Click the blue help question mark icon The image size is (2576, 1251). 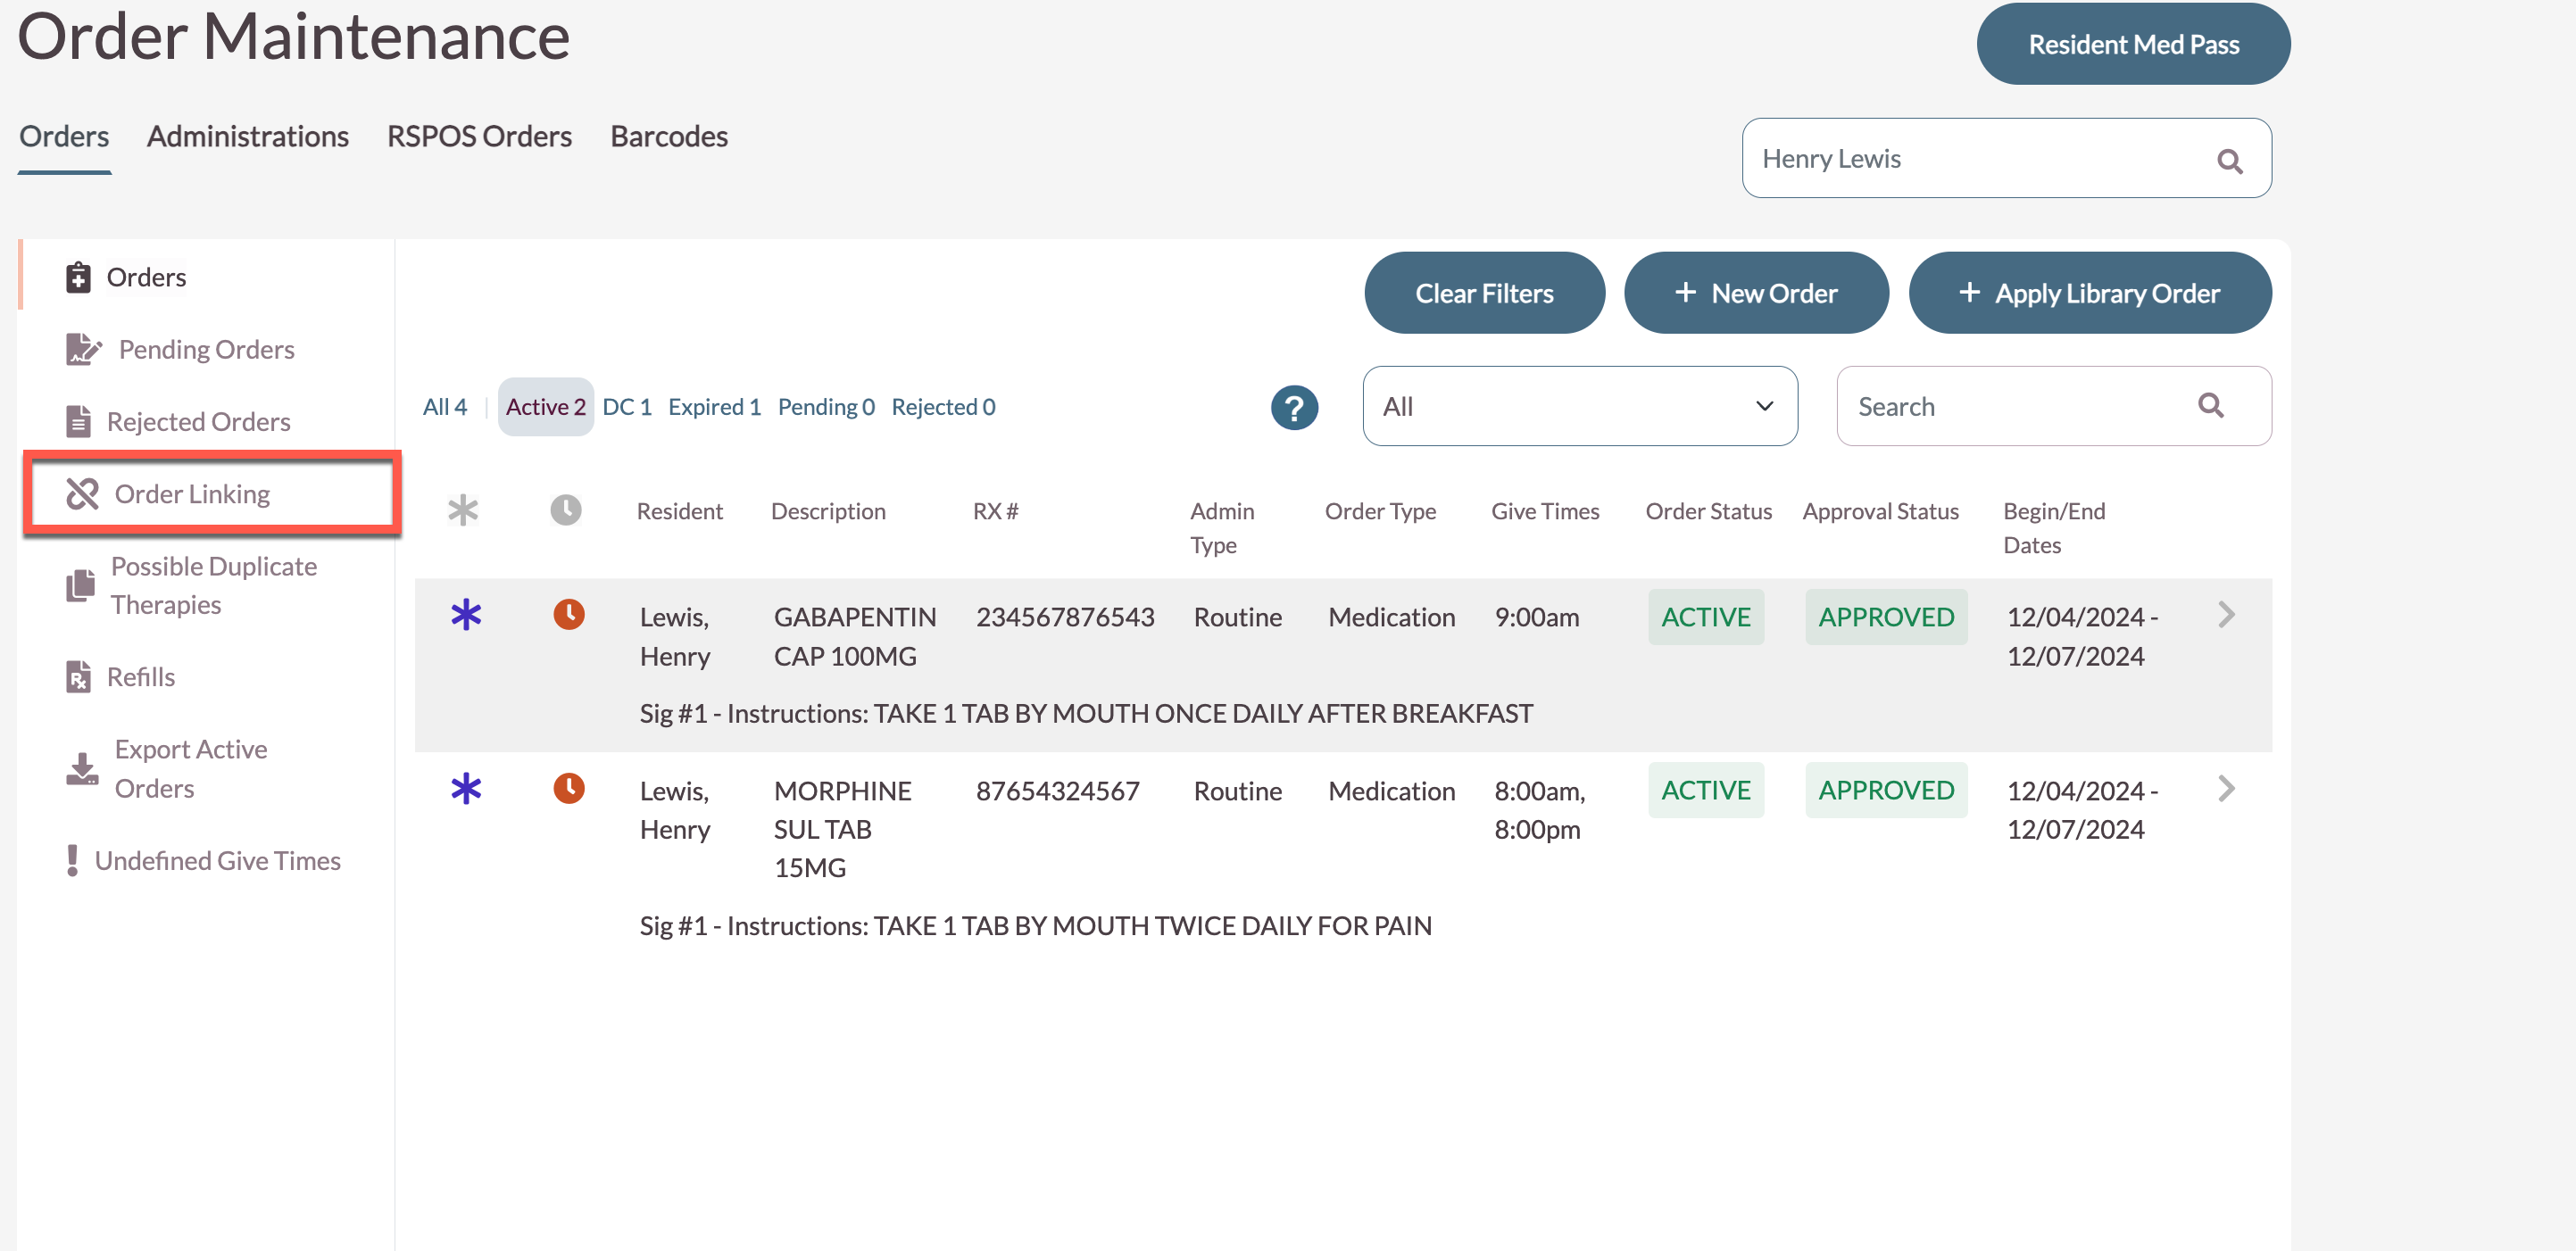[x=1294, y=407]
